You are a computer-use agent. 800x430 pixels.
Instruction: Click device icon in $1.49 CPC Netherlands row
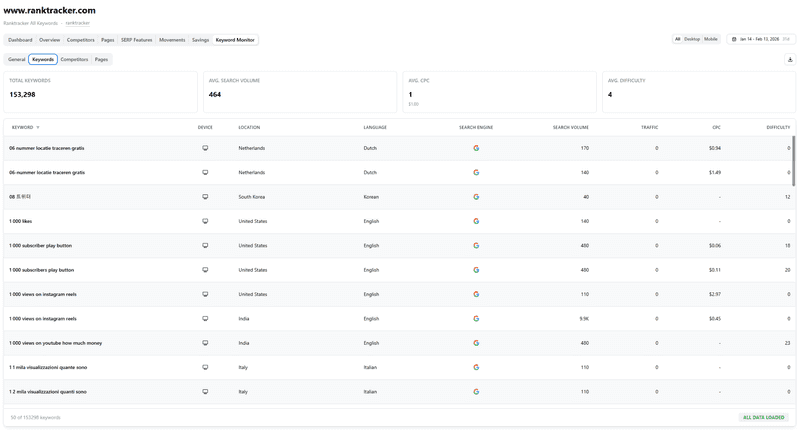205,172
